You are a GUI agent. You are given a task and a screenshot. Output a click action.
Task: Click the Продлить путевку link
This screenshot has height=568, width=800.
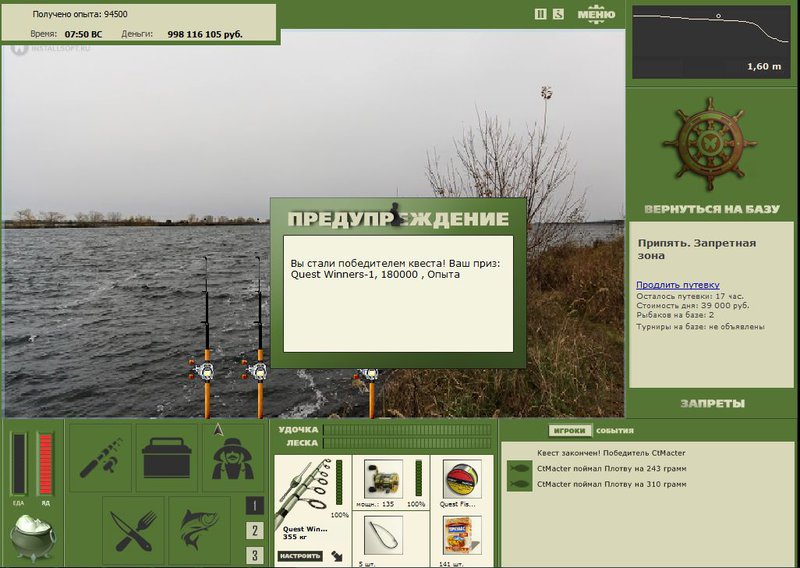678,285
